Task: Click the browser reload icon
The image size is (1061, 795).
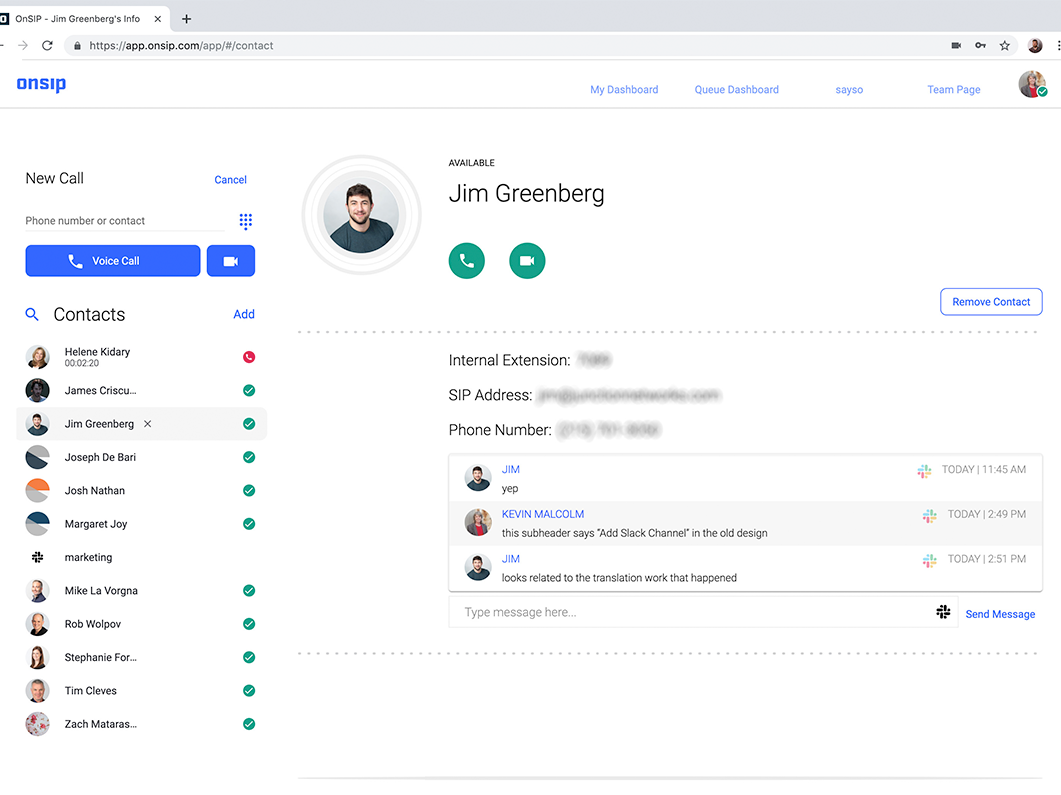Action: click(x=47, y=46)
